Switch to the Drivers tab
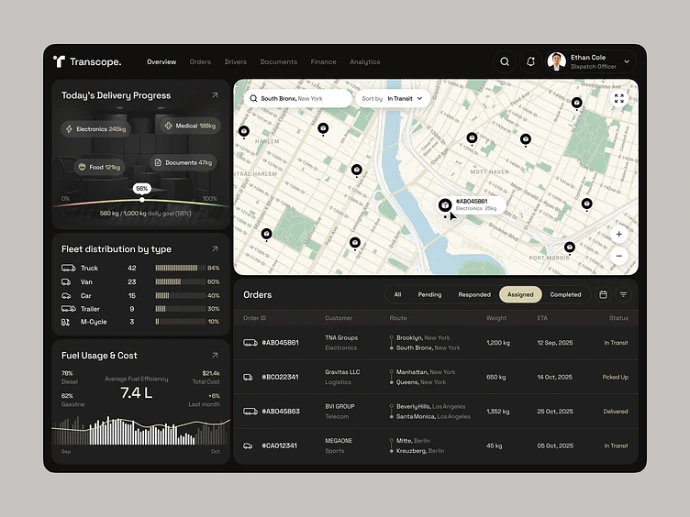This screenshot has width=690, height=517. (236, 62)
